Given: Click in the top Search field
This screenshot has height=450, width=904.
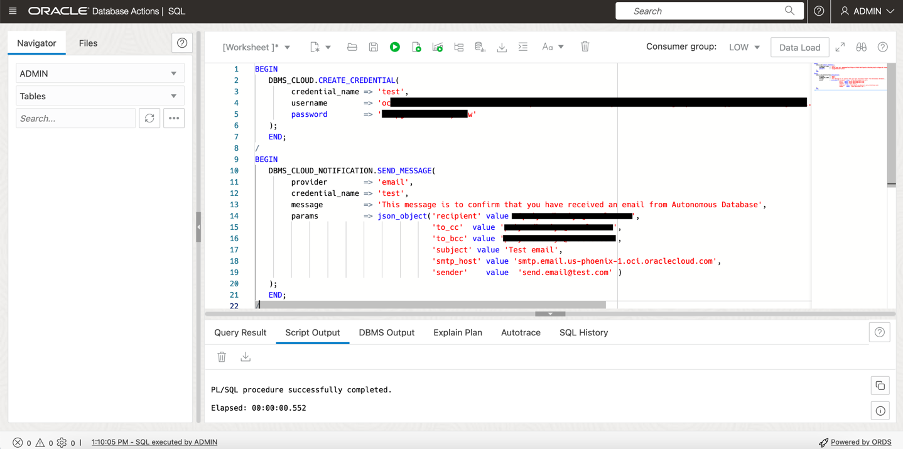Looking at the screenshot, I should (709, 11).
